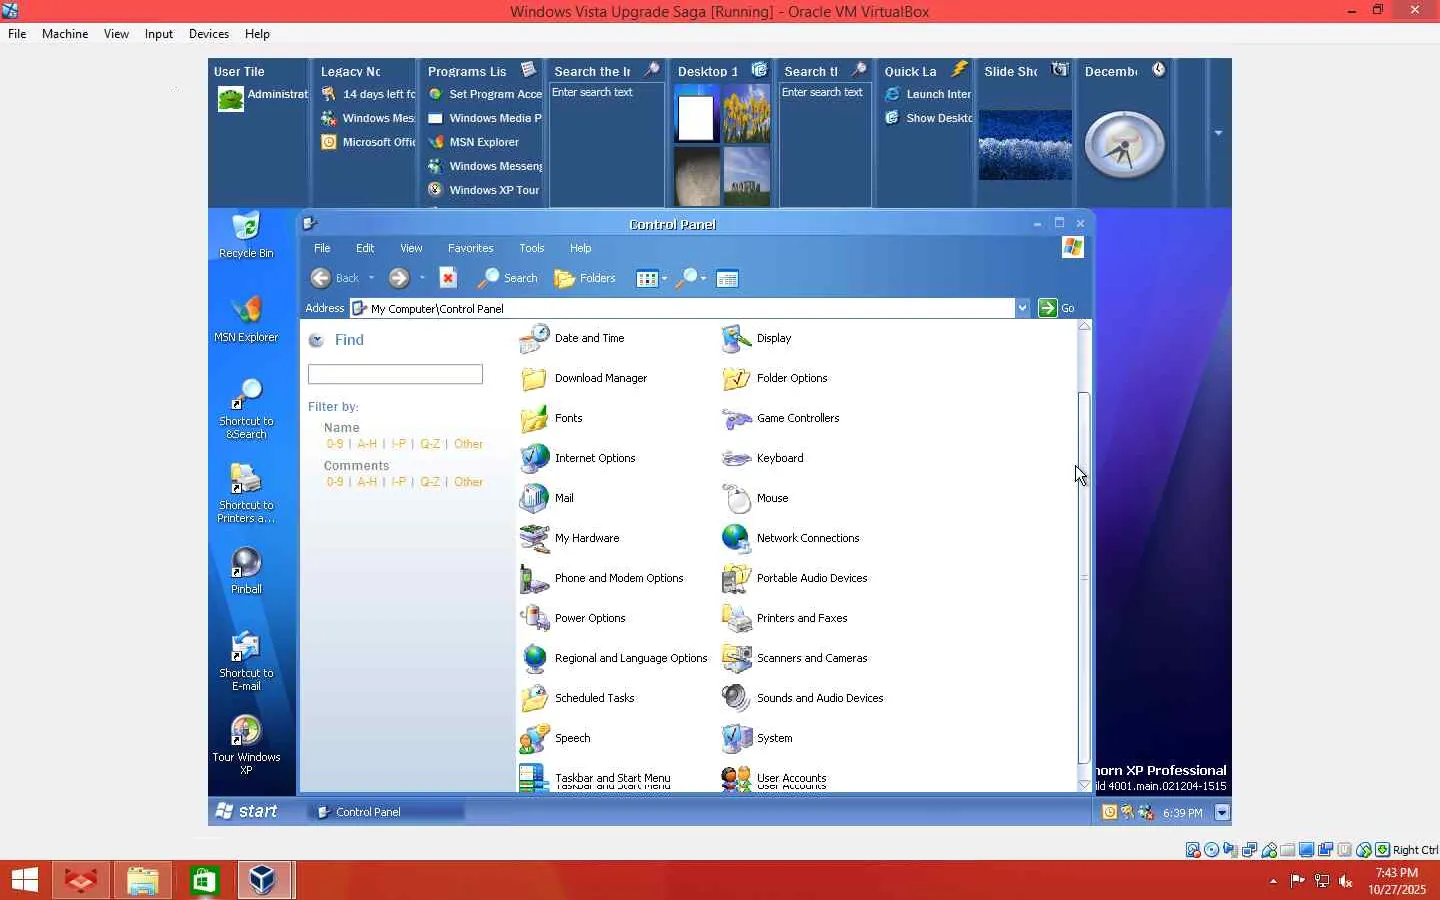Open the Tools menu in Control Panel
This screenshot has height=900, width=1440.
click(531, 248)
